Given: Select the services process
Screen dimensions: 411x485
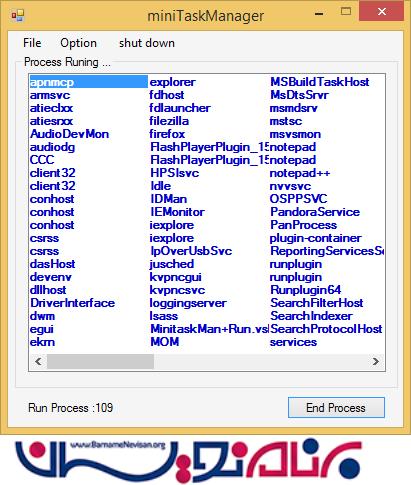Looking at the screenshot, I should [x=293, y=342].
